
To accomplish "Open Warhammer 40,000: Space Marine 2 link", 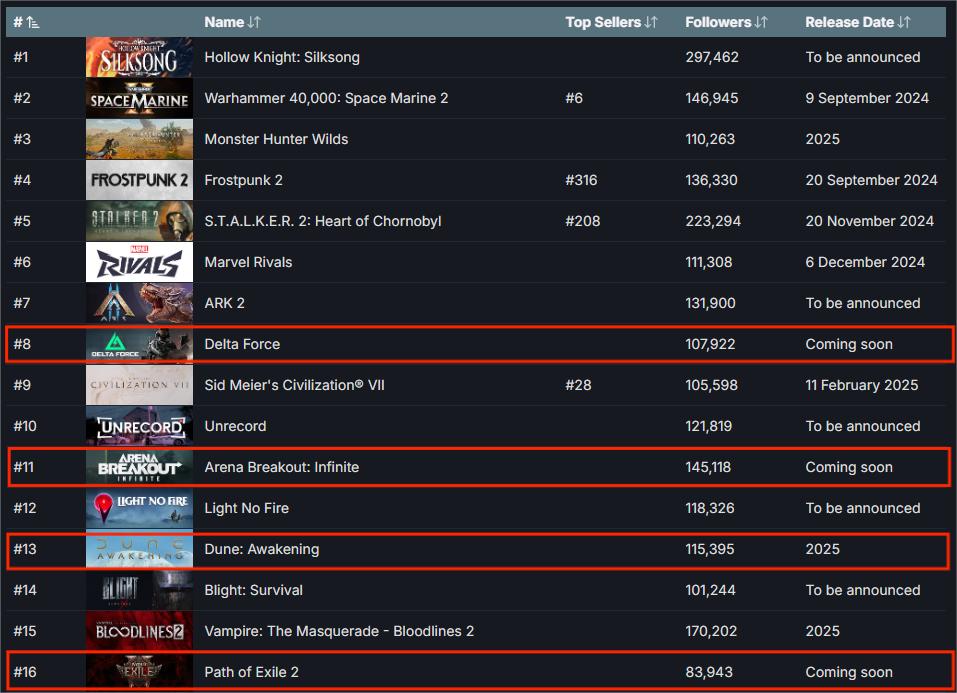I will (327, 98).
